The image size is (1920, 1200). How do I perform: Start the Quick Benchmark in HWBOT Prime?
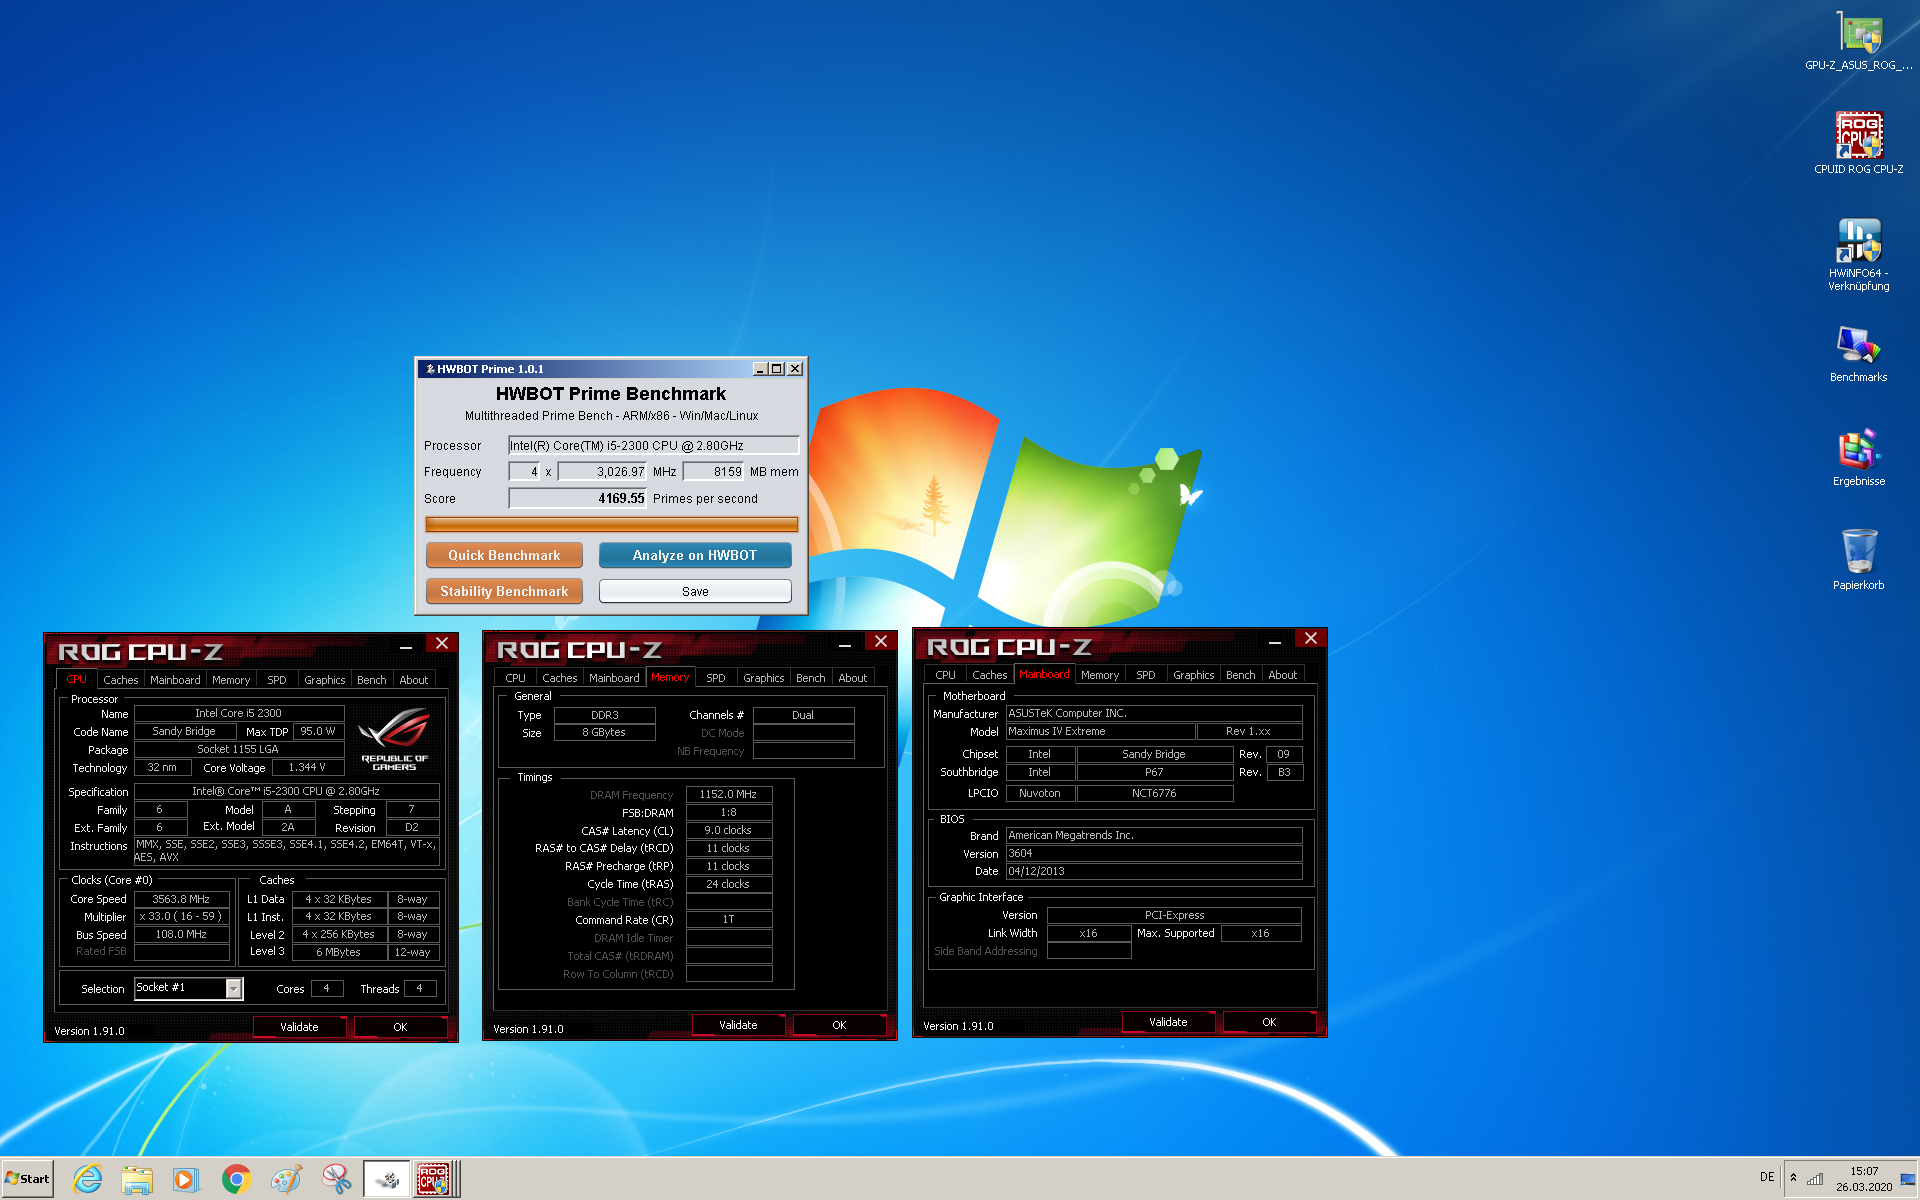504,555
